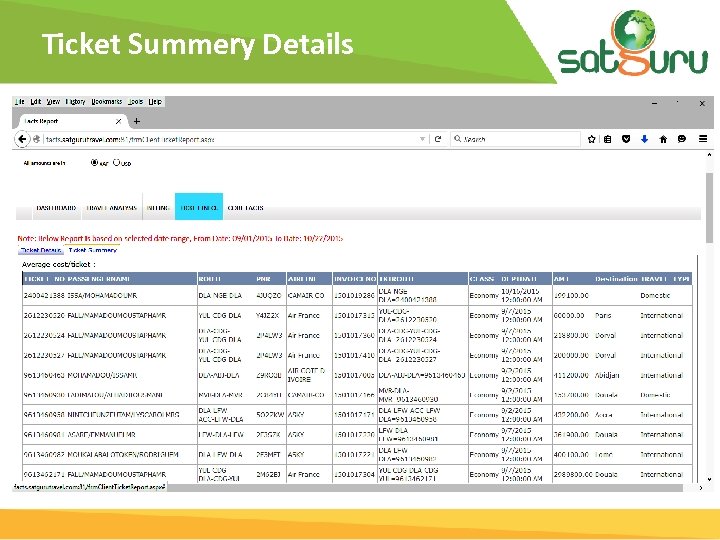Viewport: 720px width, 540px height.
Task: Open the bookmarks list icon
Action: [x=608, y=139]
